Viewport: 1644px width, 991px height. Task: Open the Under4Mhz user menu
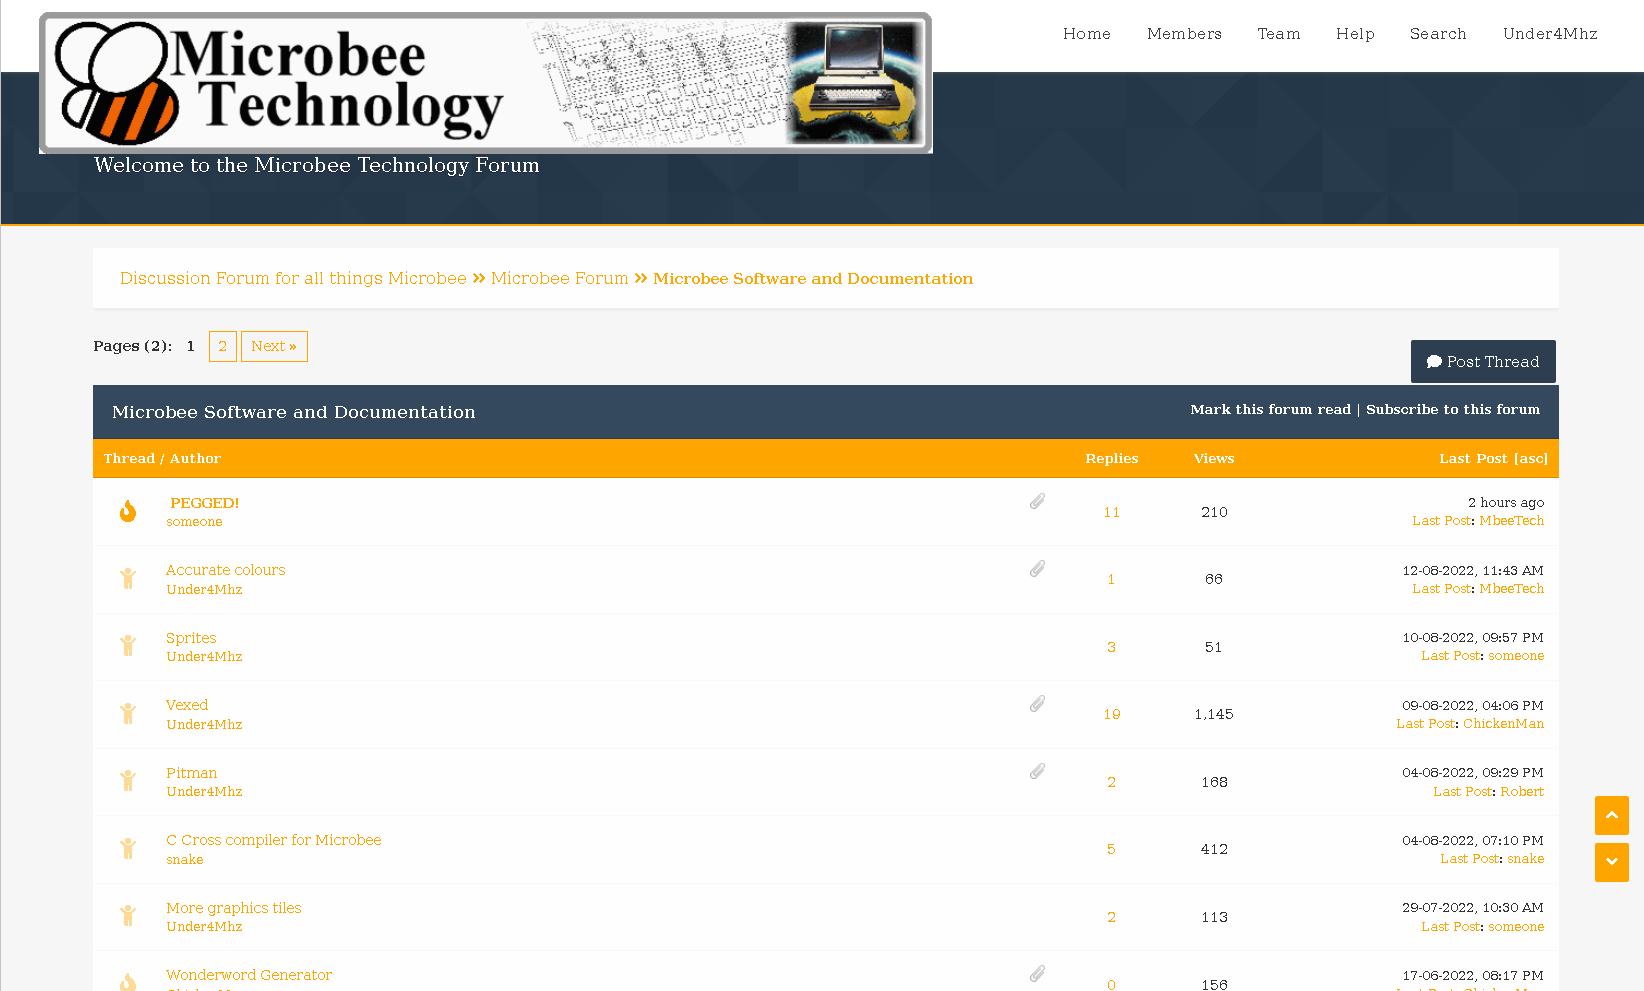point(1549,34)
